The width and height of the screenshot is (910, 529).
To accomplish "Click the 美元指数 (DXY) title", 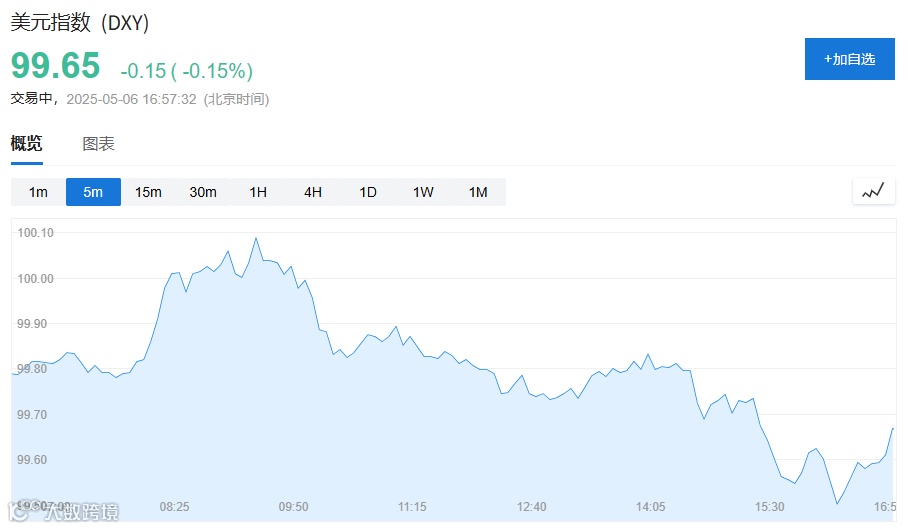I will [80, 23].
